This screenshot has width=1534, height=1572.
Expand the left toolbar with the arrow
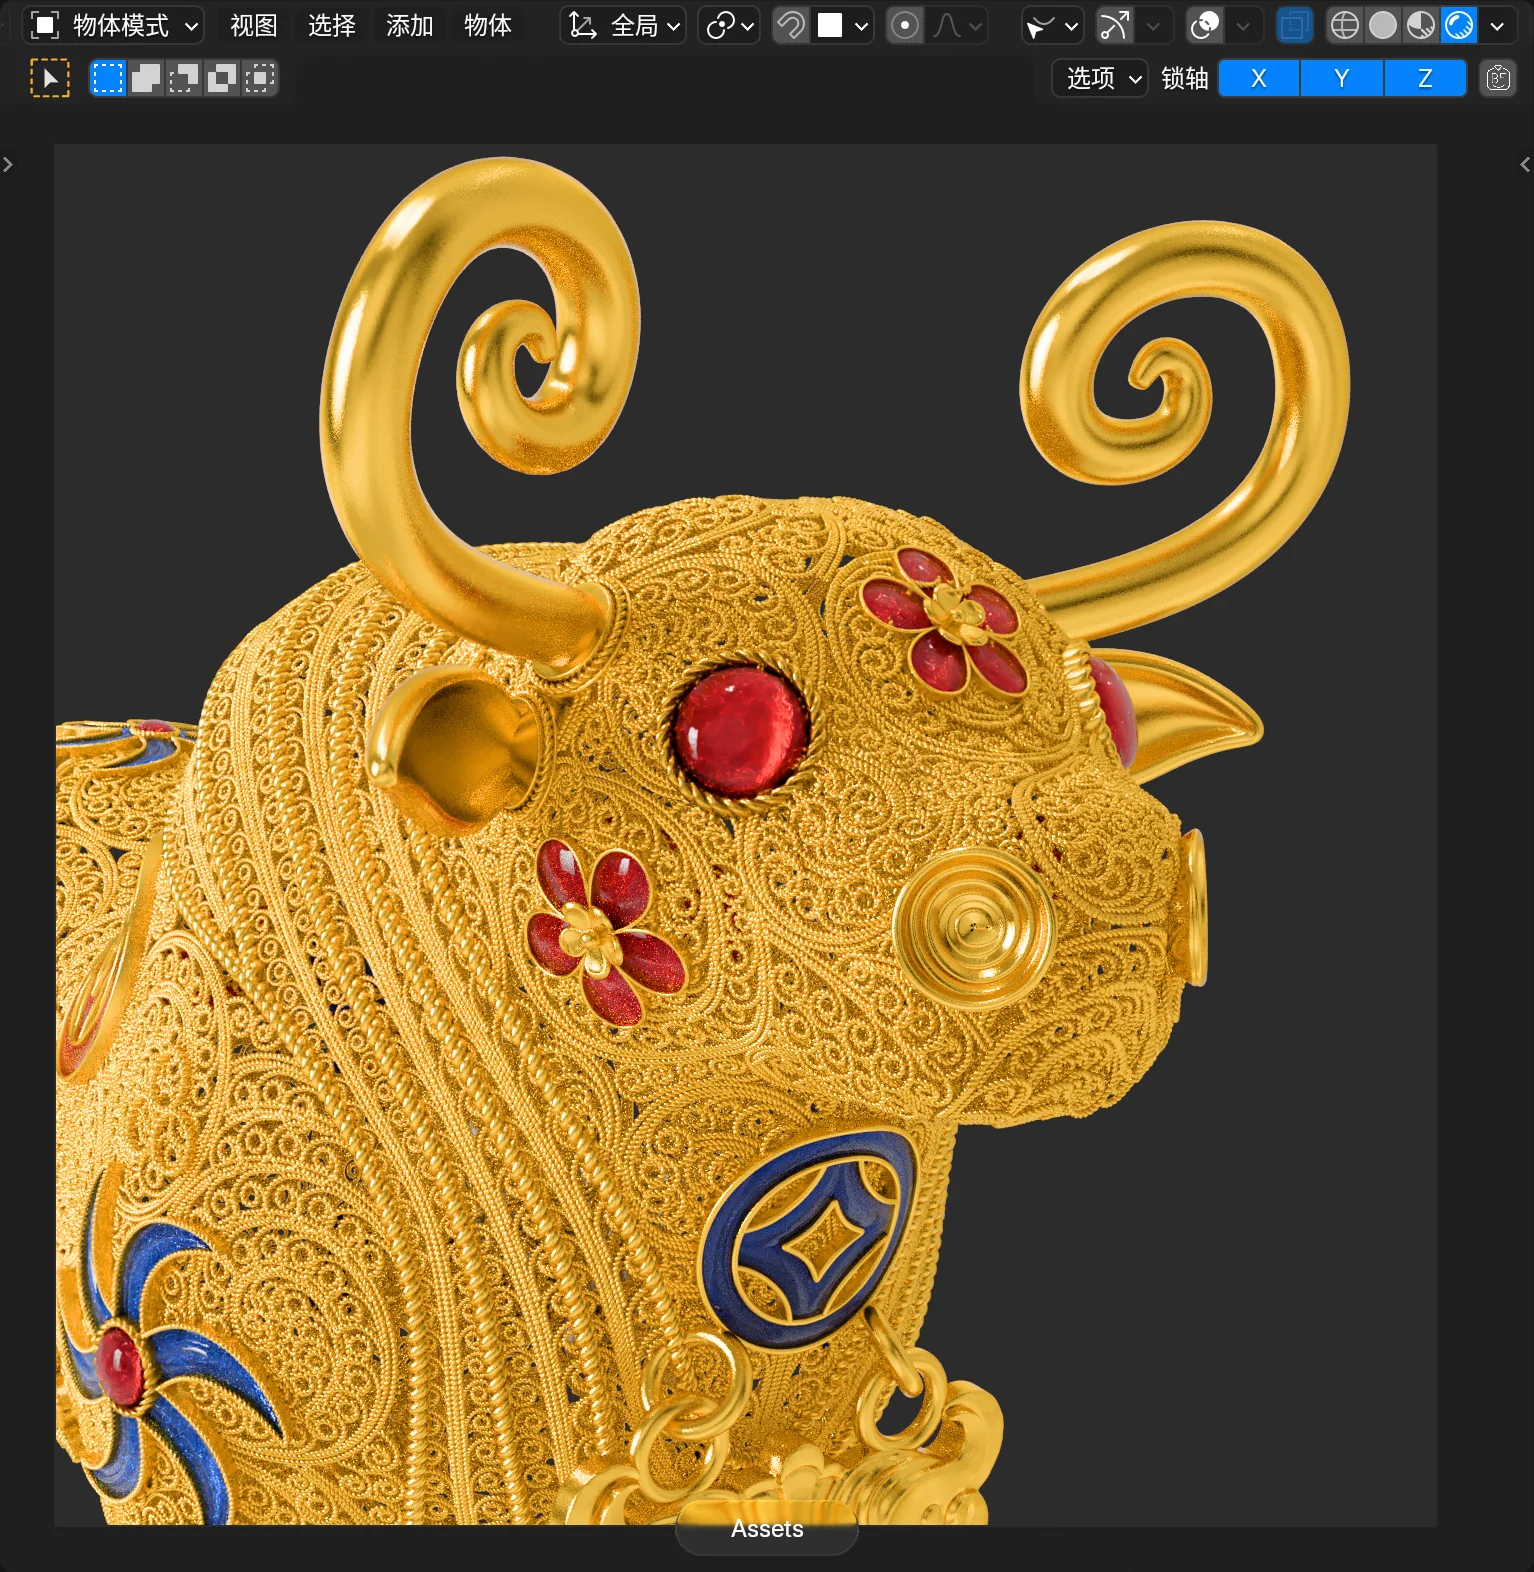click(x=8, y=164)
